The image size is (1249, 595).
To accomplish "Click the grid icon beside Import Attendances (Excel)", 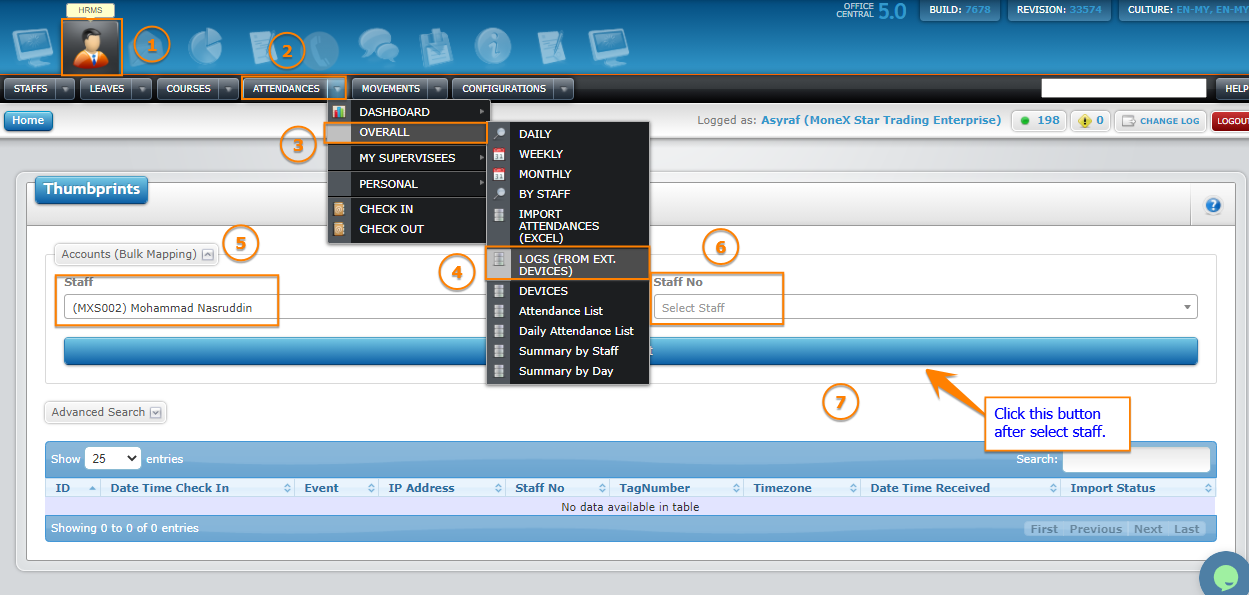I will (499, 214).
